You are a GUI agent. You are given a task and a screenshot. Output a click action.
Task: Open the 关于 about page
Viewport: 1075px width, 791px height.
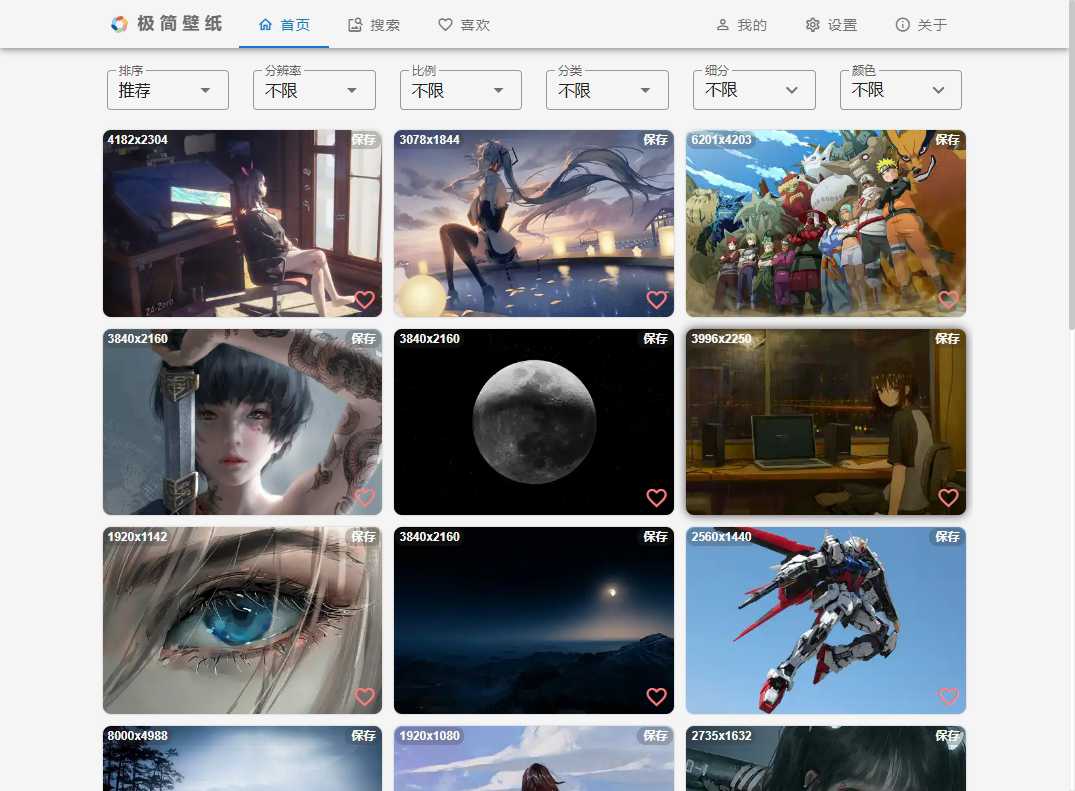(921, 25)
